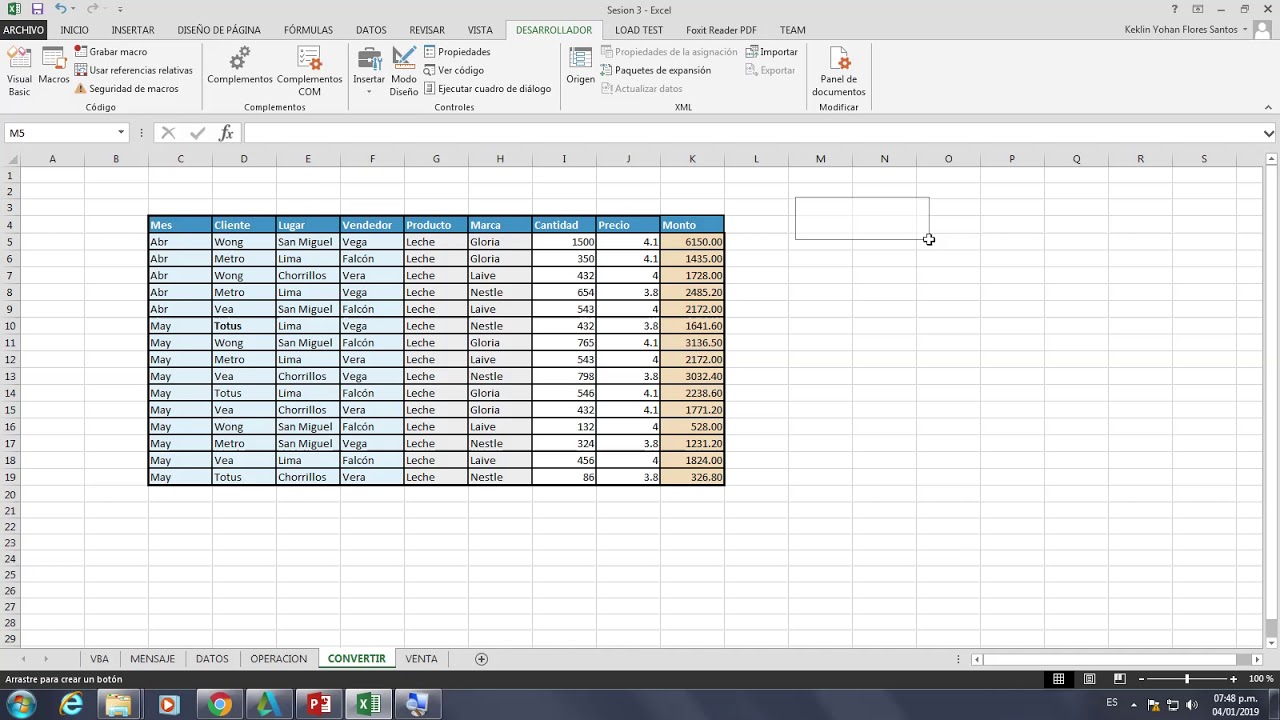This screenshot has width=1280, height=720.
Task: Click the Windows Start button
Action: 21,705
